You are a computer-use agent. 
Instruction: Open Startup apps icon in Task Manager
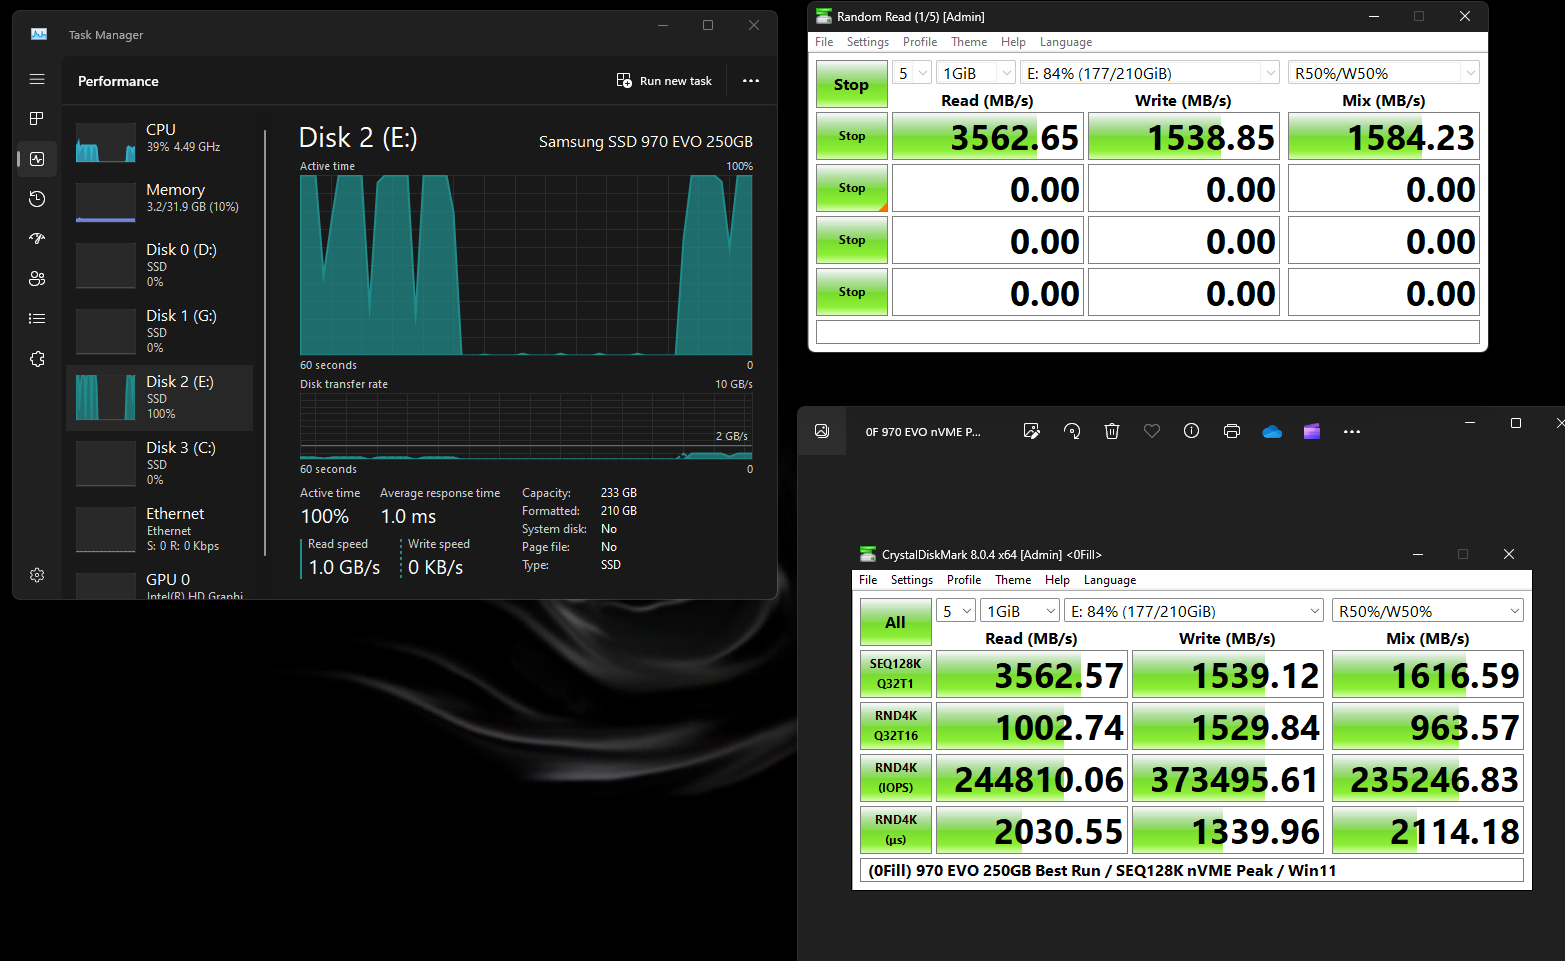(37, 239)
